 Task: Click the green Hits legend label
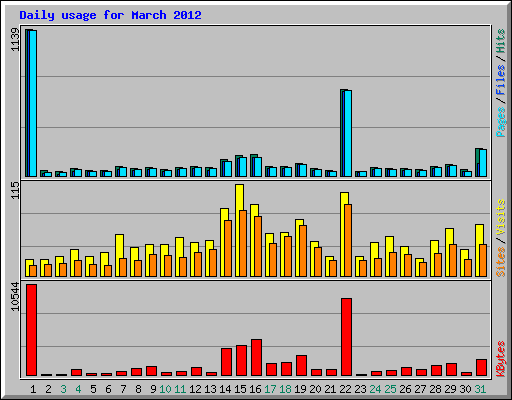[x=501, y=41]
